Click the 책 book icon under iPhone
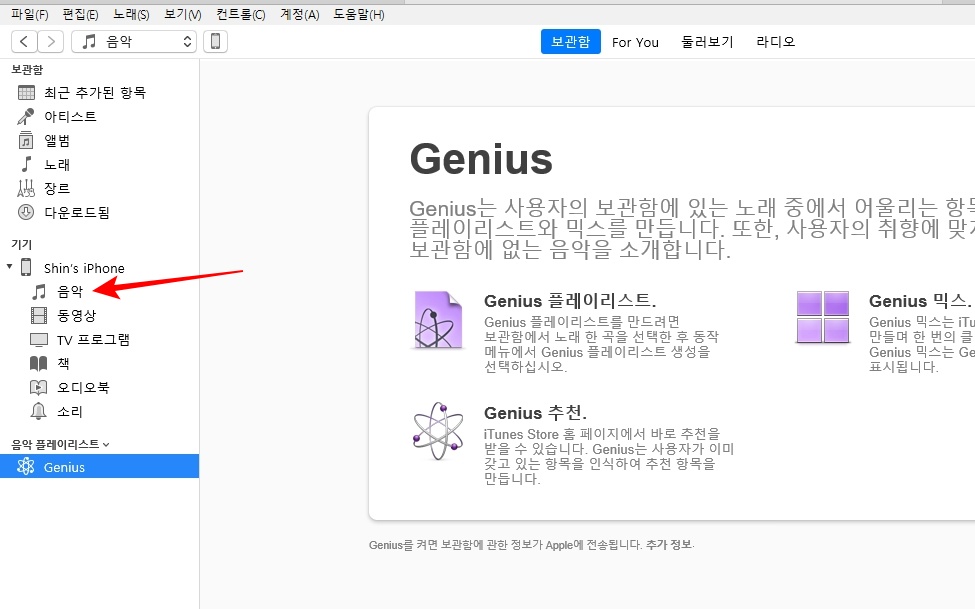 pyautogui.click(x=39, y=363)
